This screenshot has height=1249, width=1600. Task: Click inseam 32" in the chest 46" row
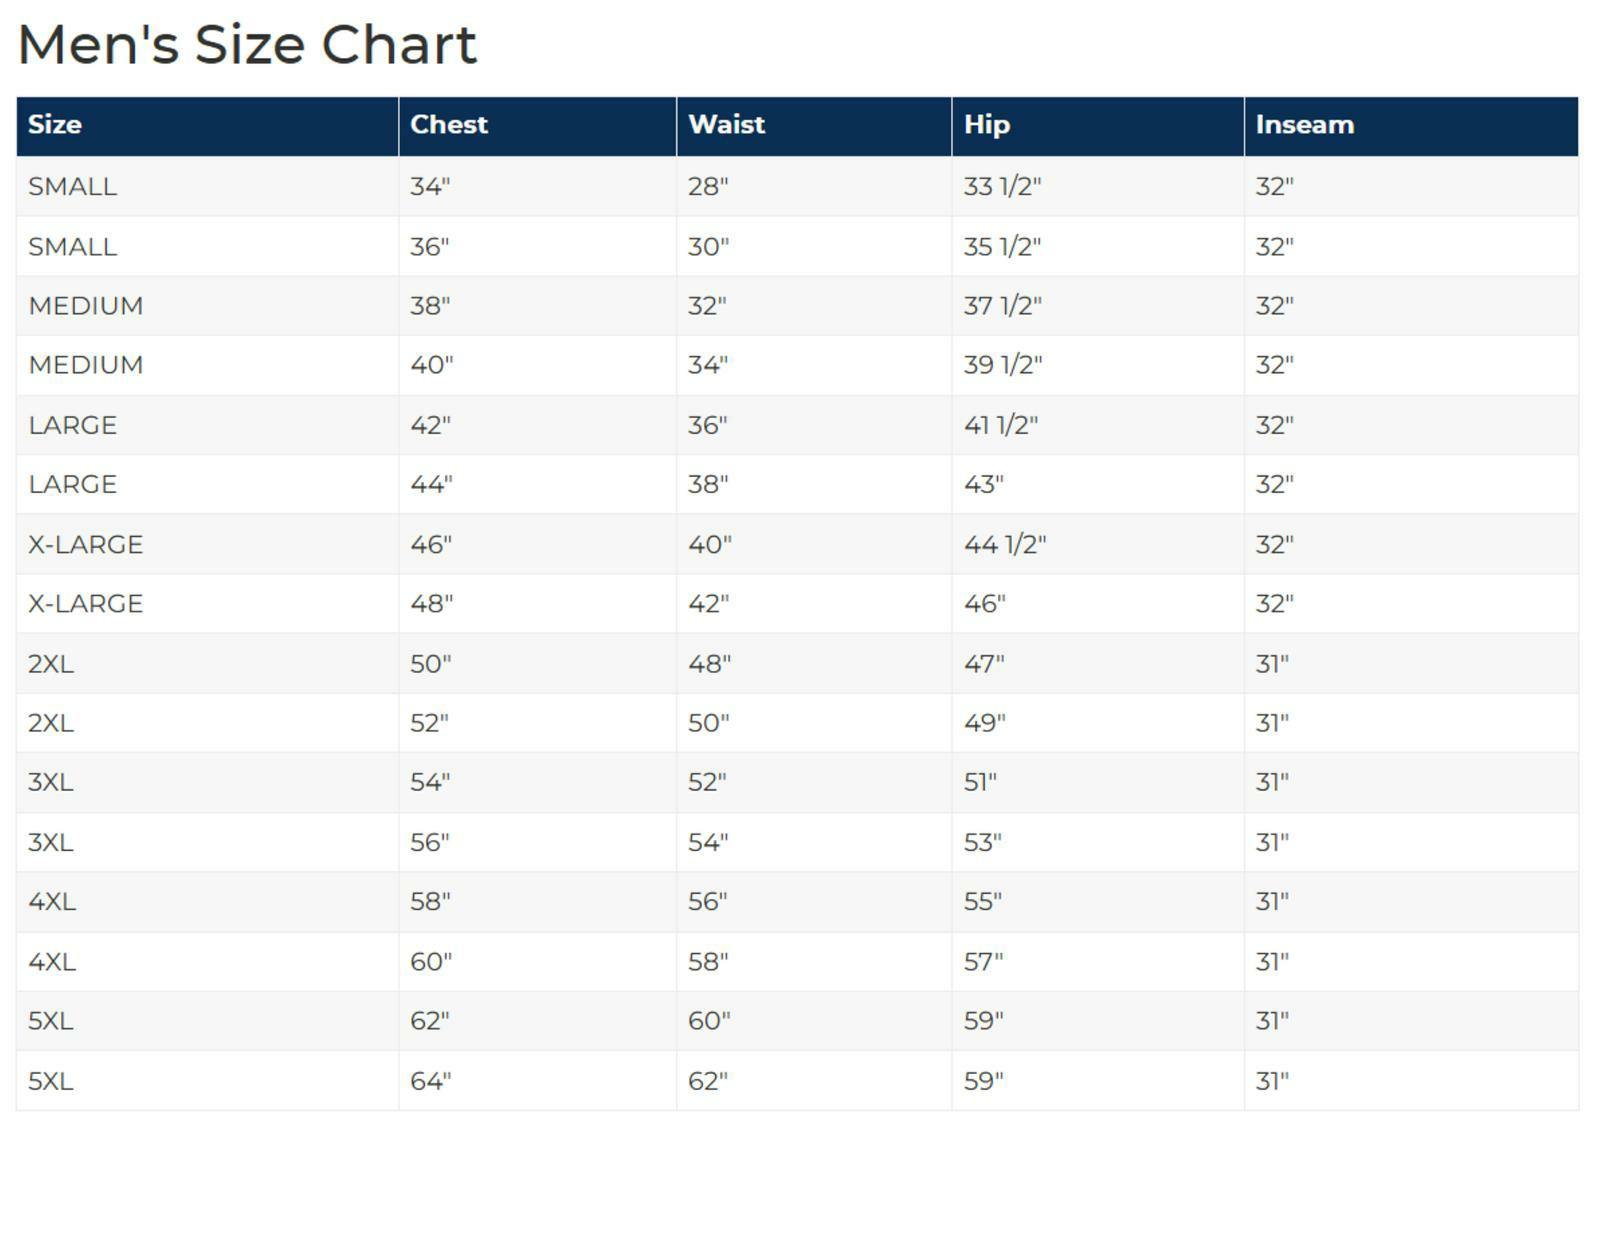[x=1274, y=544]
